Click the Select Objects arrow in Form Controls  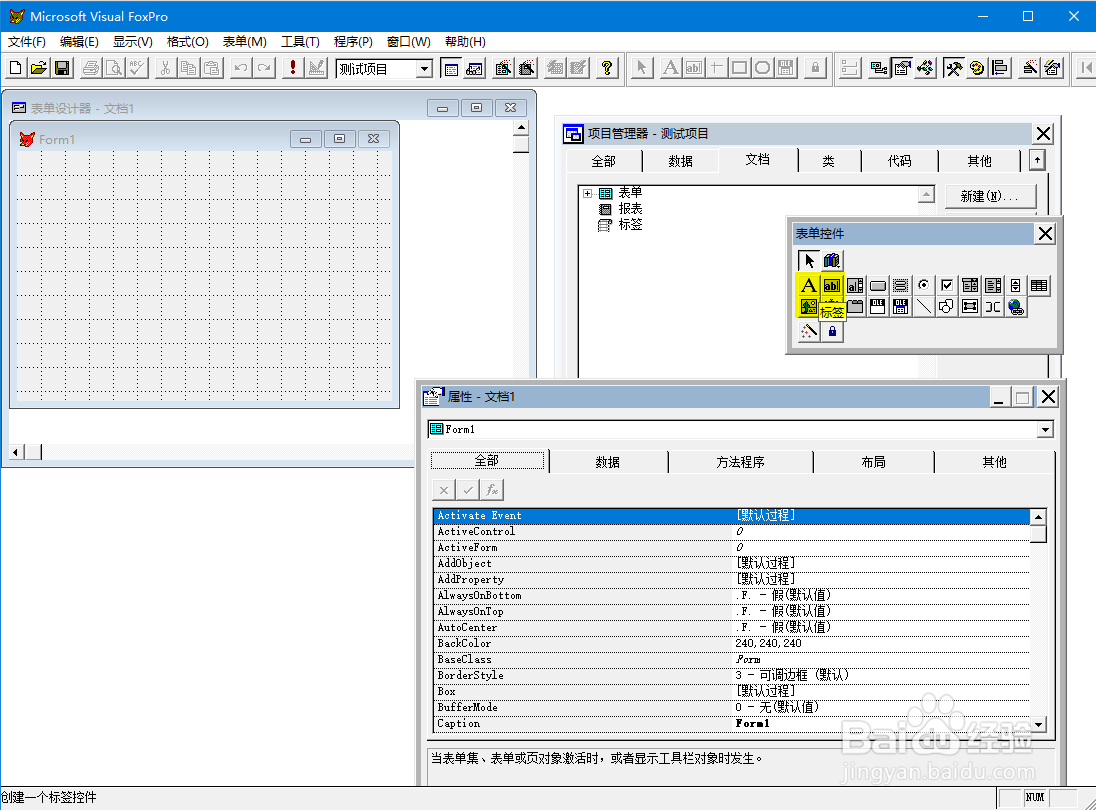coord(809,261)
